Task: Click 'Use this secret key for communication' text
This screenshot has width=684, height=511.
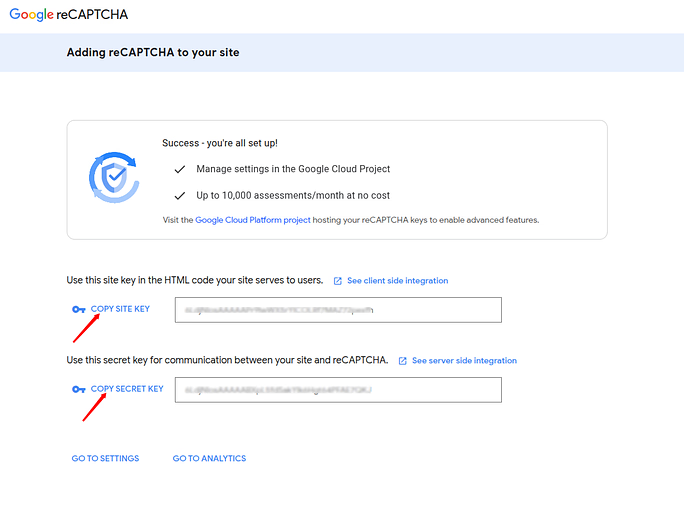Action: pyautogui.click(x=227, y=360)
